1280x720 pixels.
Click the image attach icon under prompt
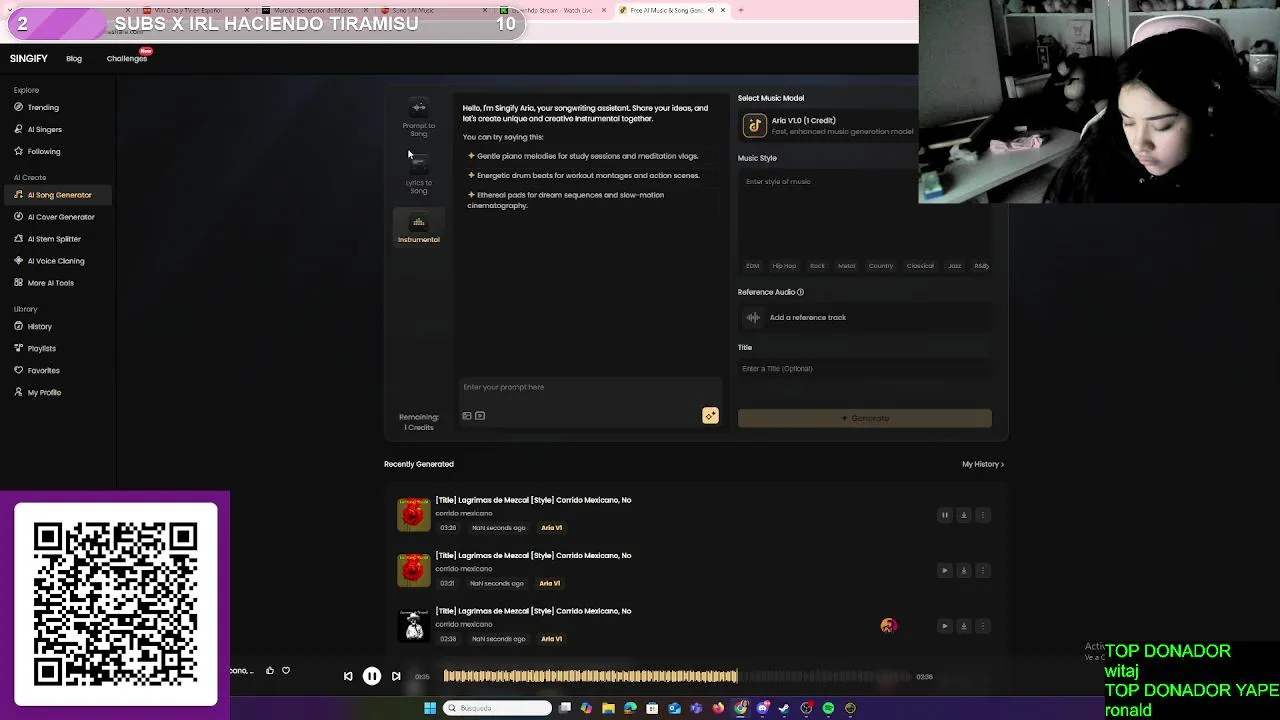coord(467,416)
